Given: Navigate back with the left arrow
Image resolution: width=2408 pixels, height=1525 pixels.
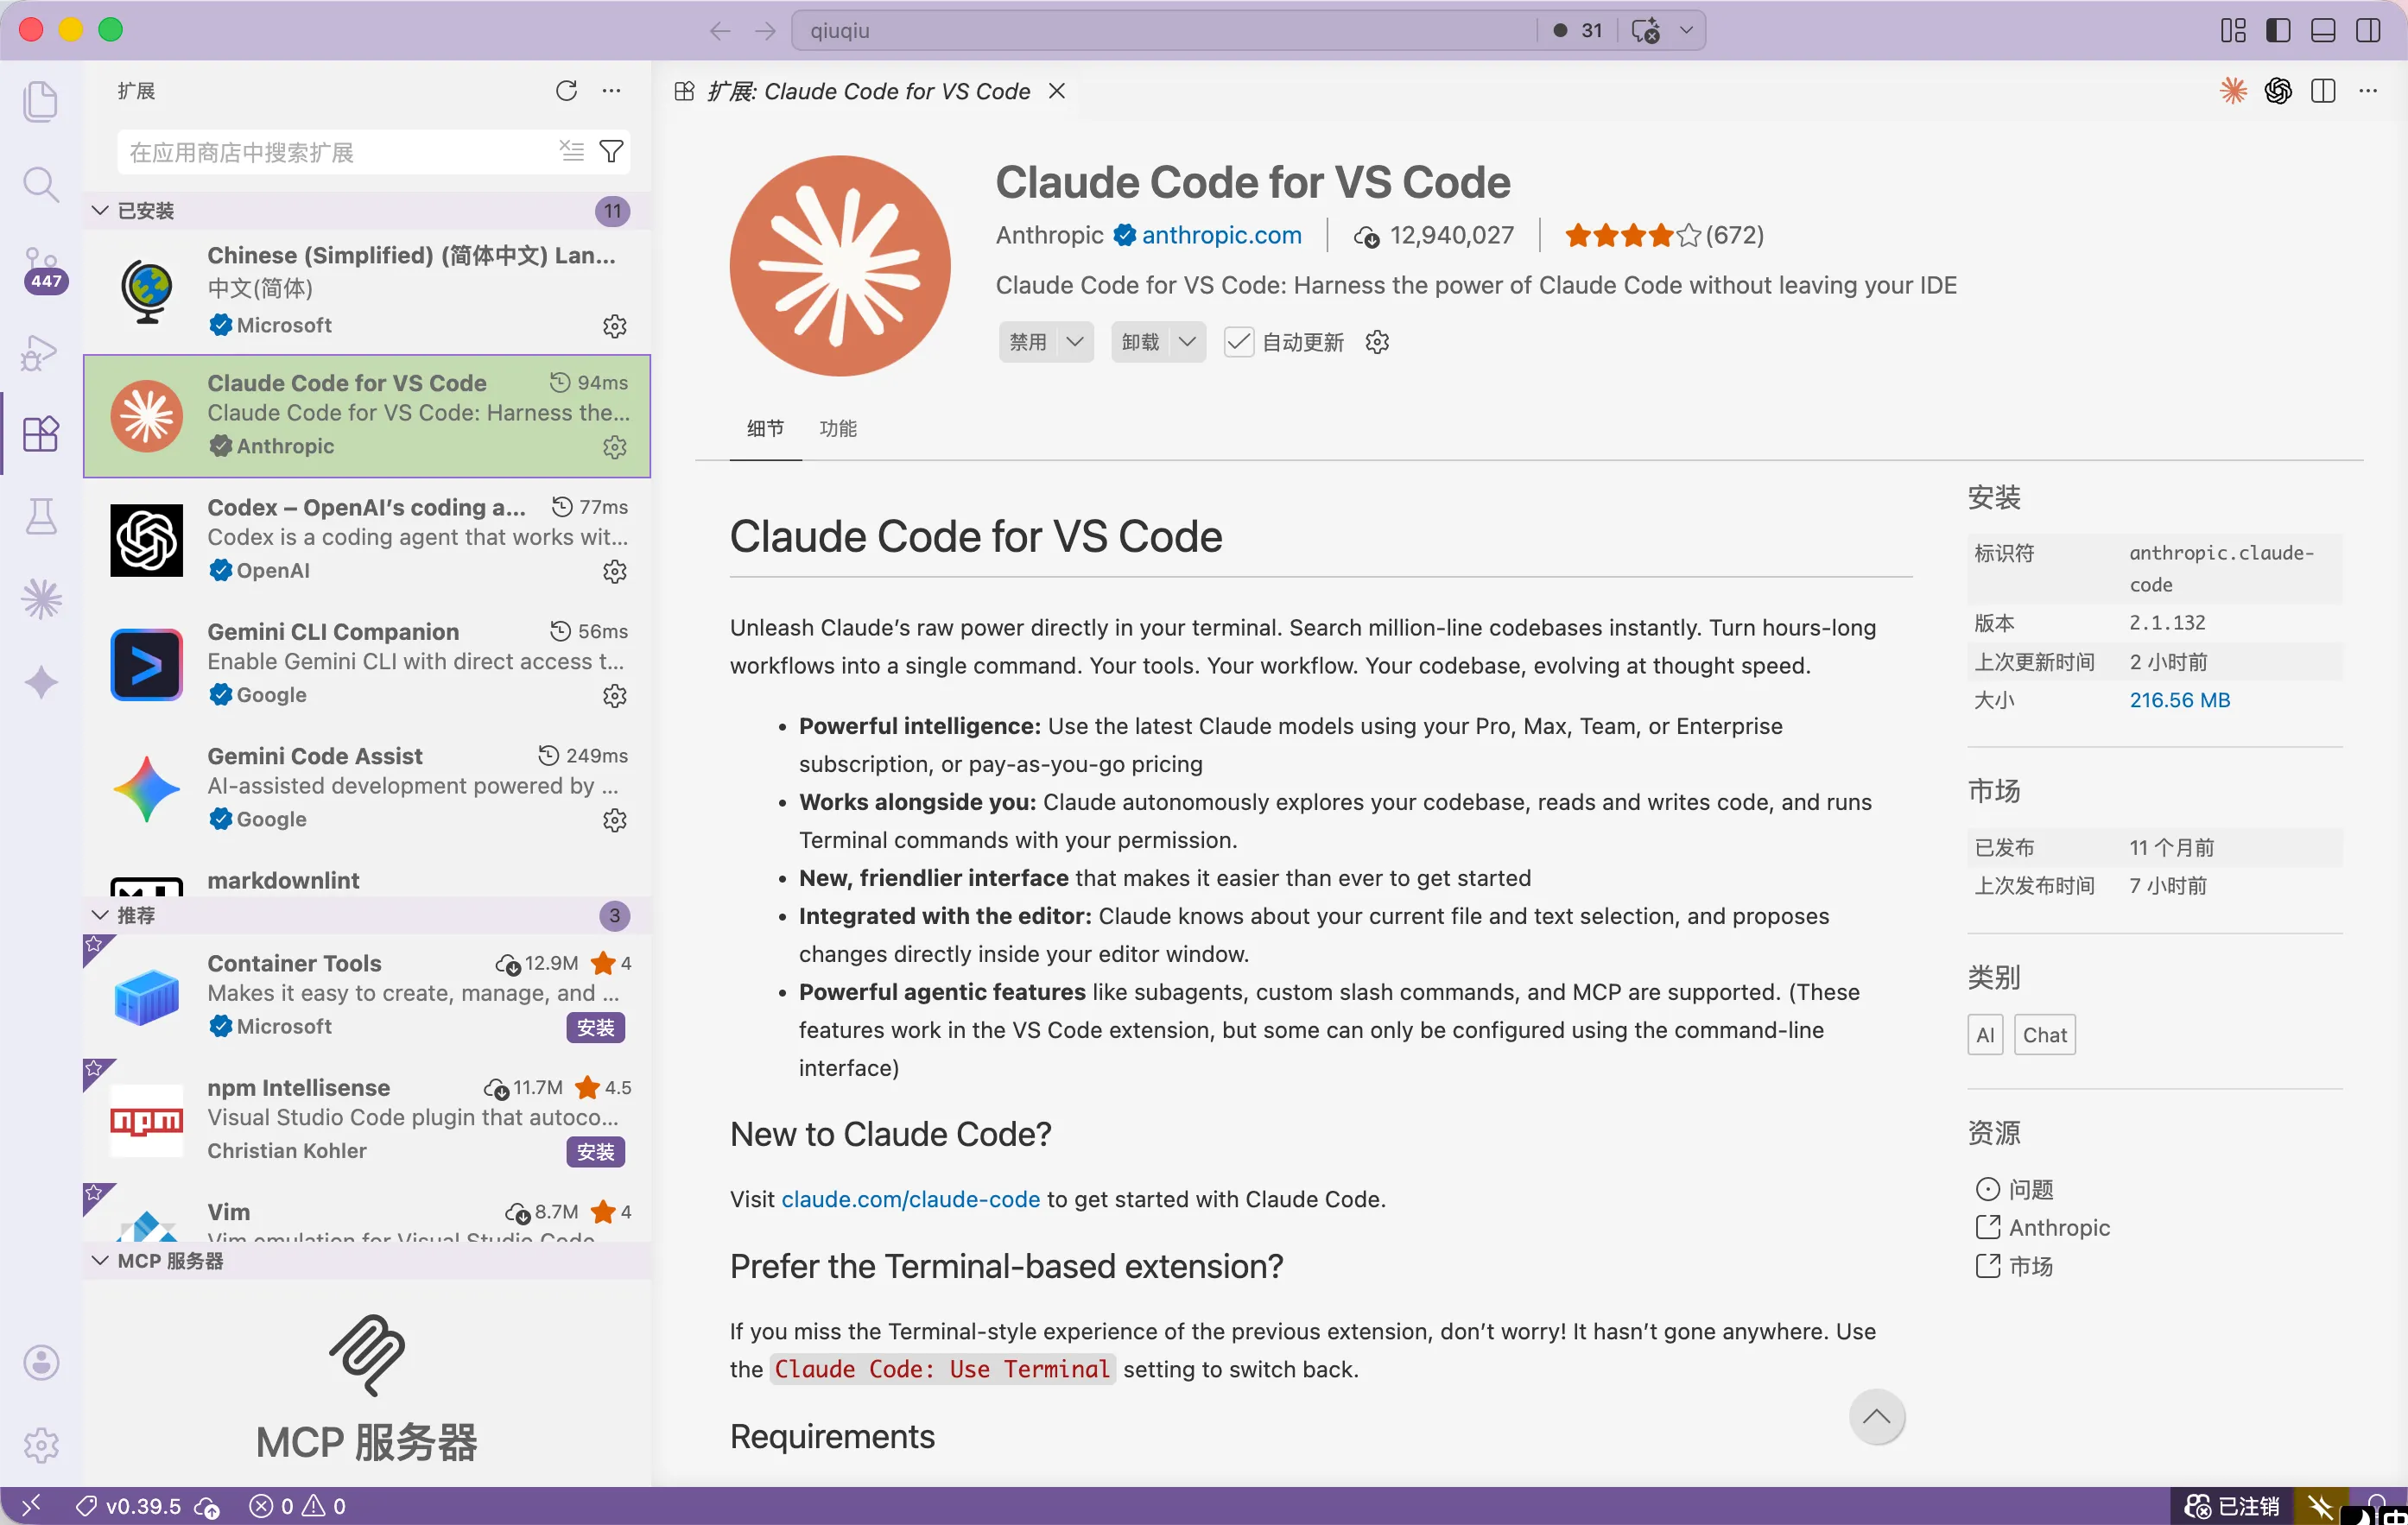Looking at the screenshot, I should pos(720,31).
